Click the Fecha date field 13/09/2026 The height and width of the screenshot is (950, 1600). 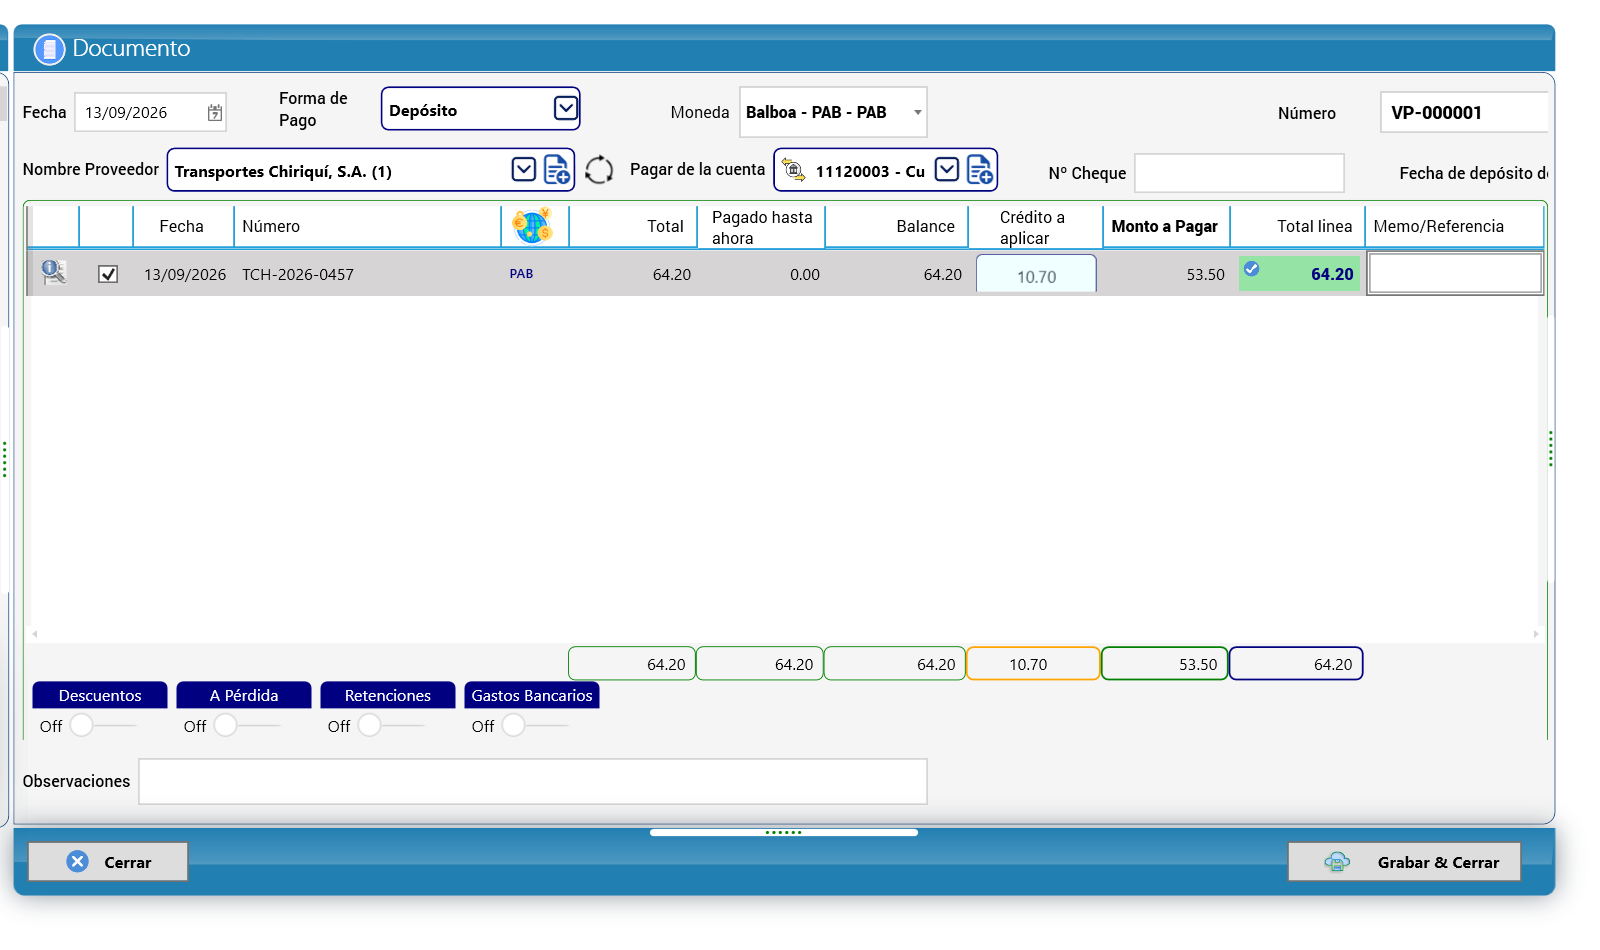[x=150, y=112]
